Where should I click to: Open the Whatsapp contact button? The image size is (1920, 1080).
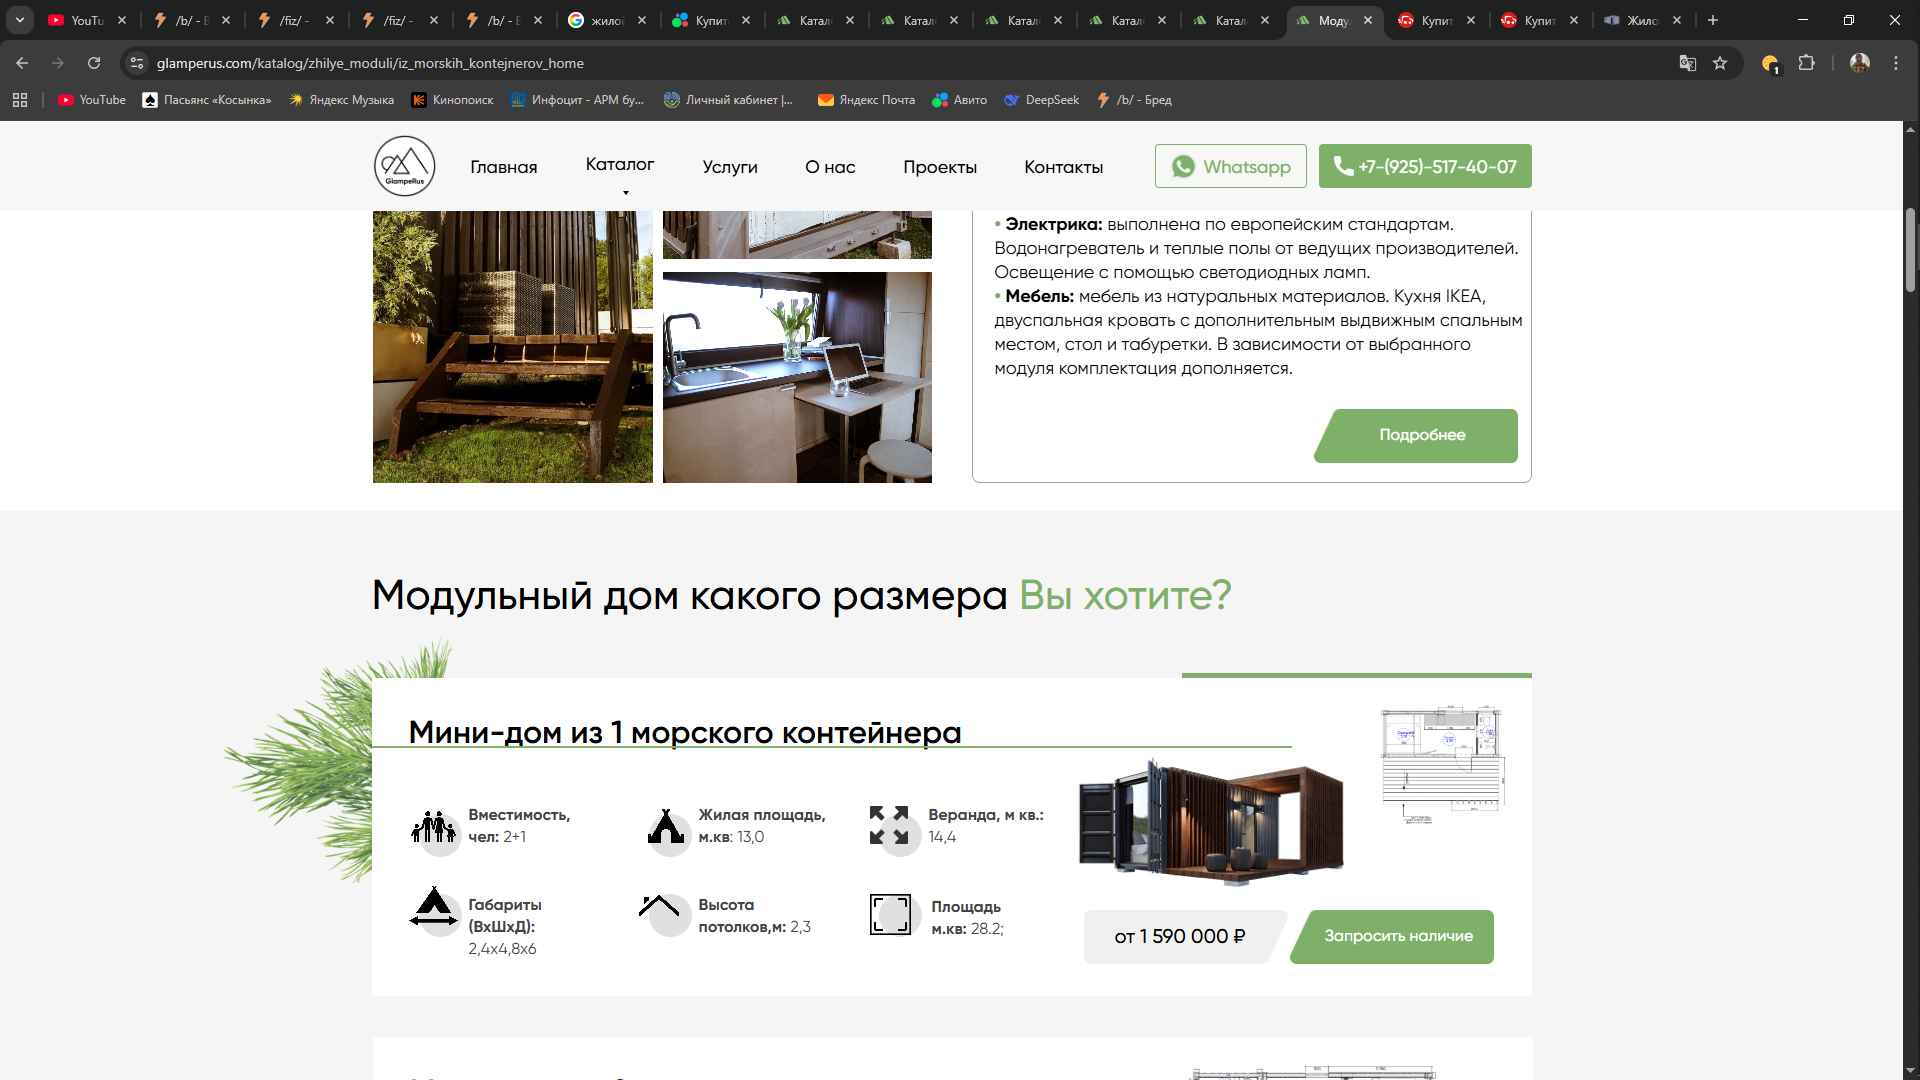[1230, 166]
